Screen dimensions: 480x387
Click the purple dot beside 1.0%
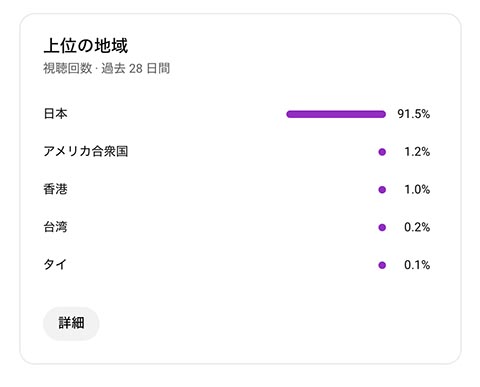click(382, 190)
